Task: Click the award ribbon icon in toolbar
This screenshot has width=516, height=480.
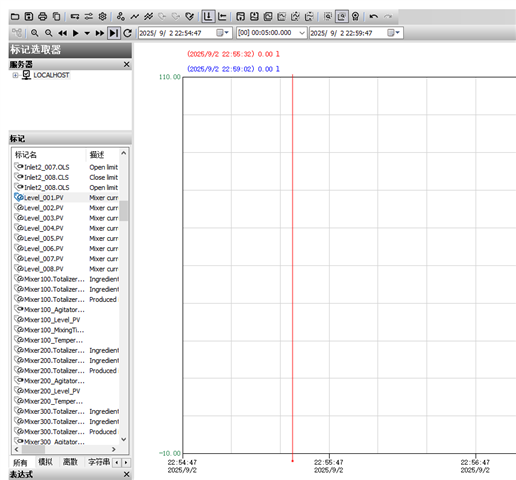Action: (355, 16)
